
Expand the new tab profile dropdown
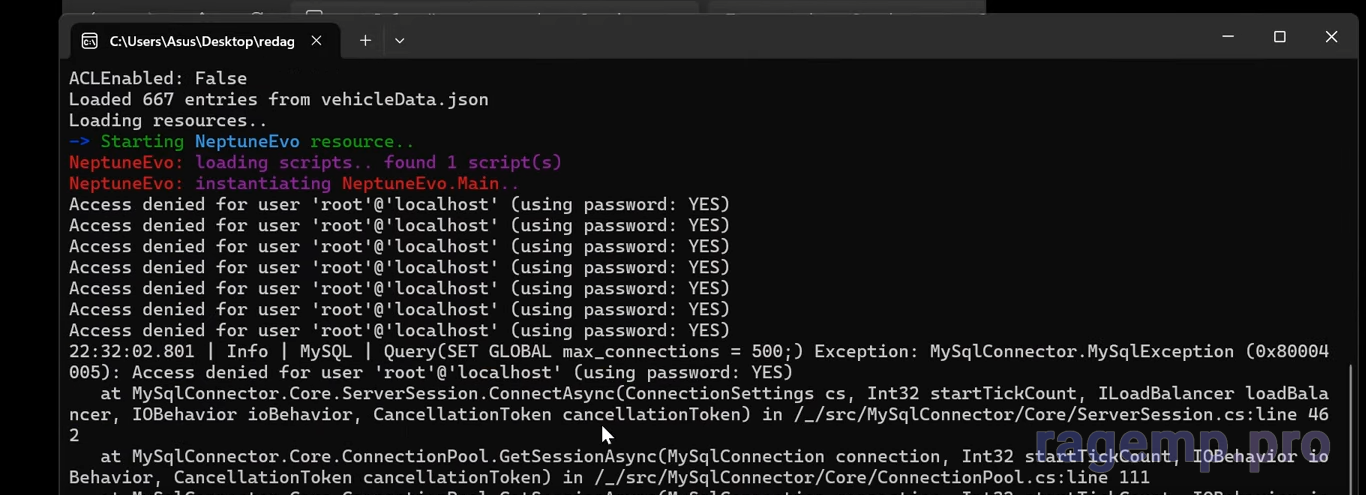tap(399, 41)
